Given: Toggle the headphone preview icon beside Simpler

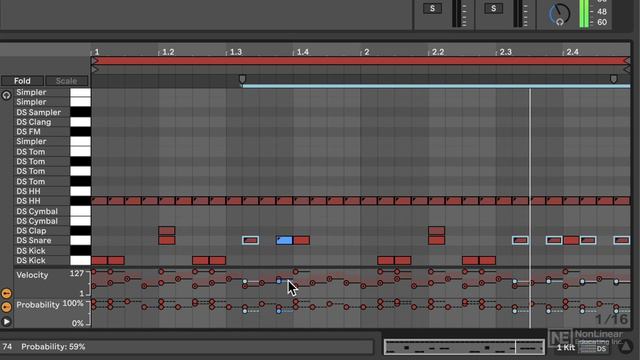Looking at the screenshot, I should coord(6,96).
